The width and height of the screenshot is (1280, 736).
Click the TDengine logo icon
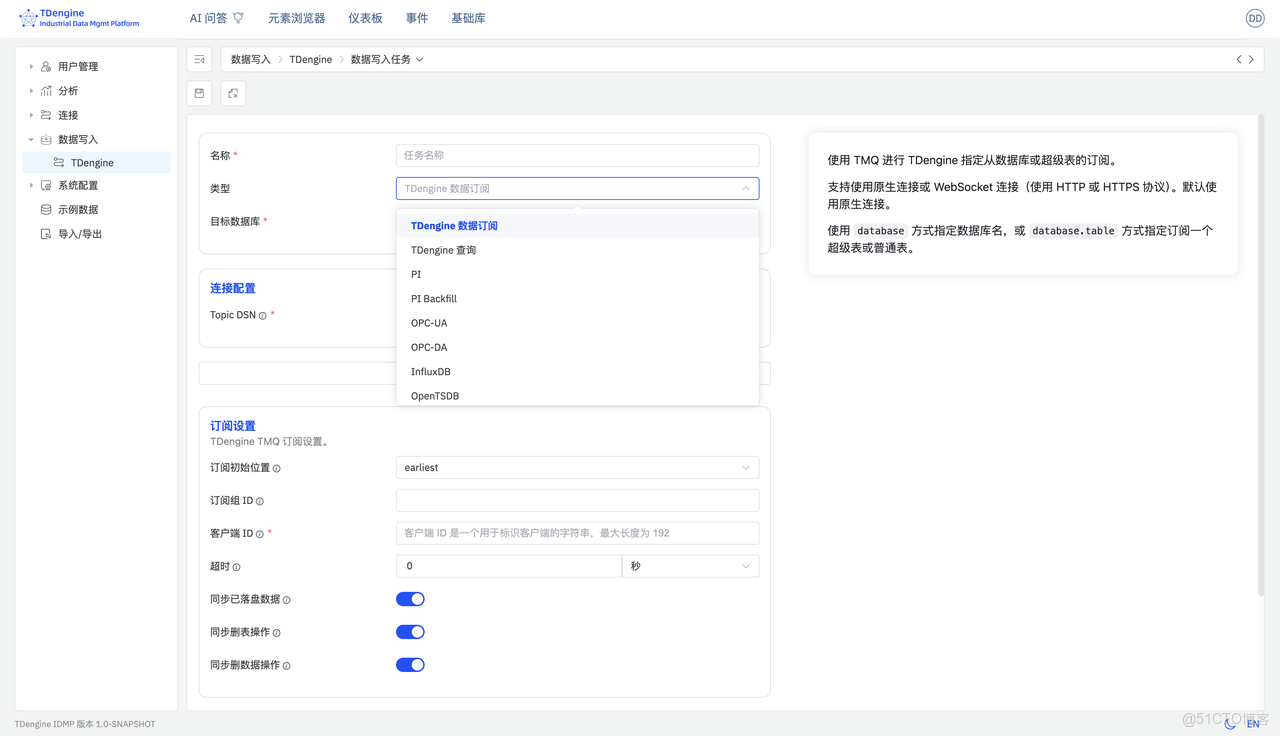tap(28, 18)
